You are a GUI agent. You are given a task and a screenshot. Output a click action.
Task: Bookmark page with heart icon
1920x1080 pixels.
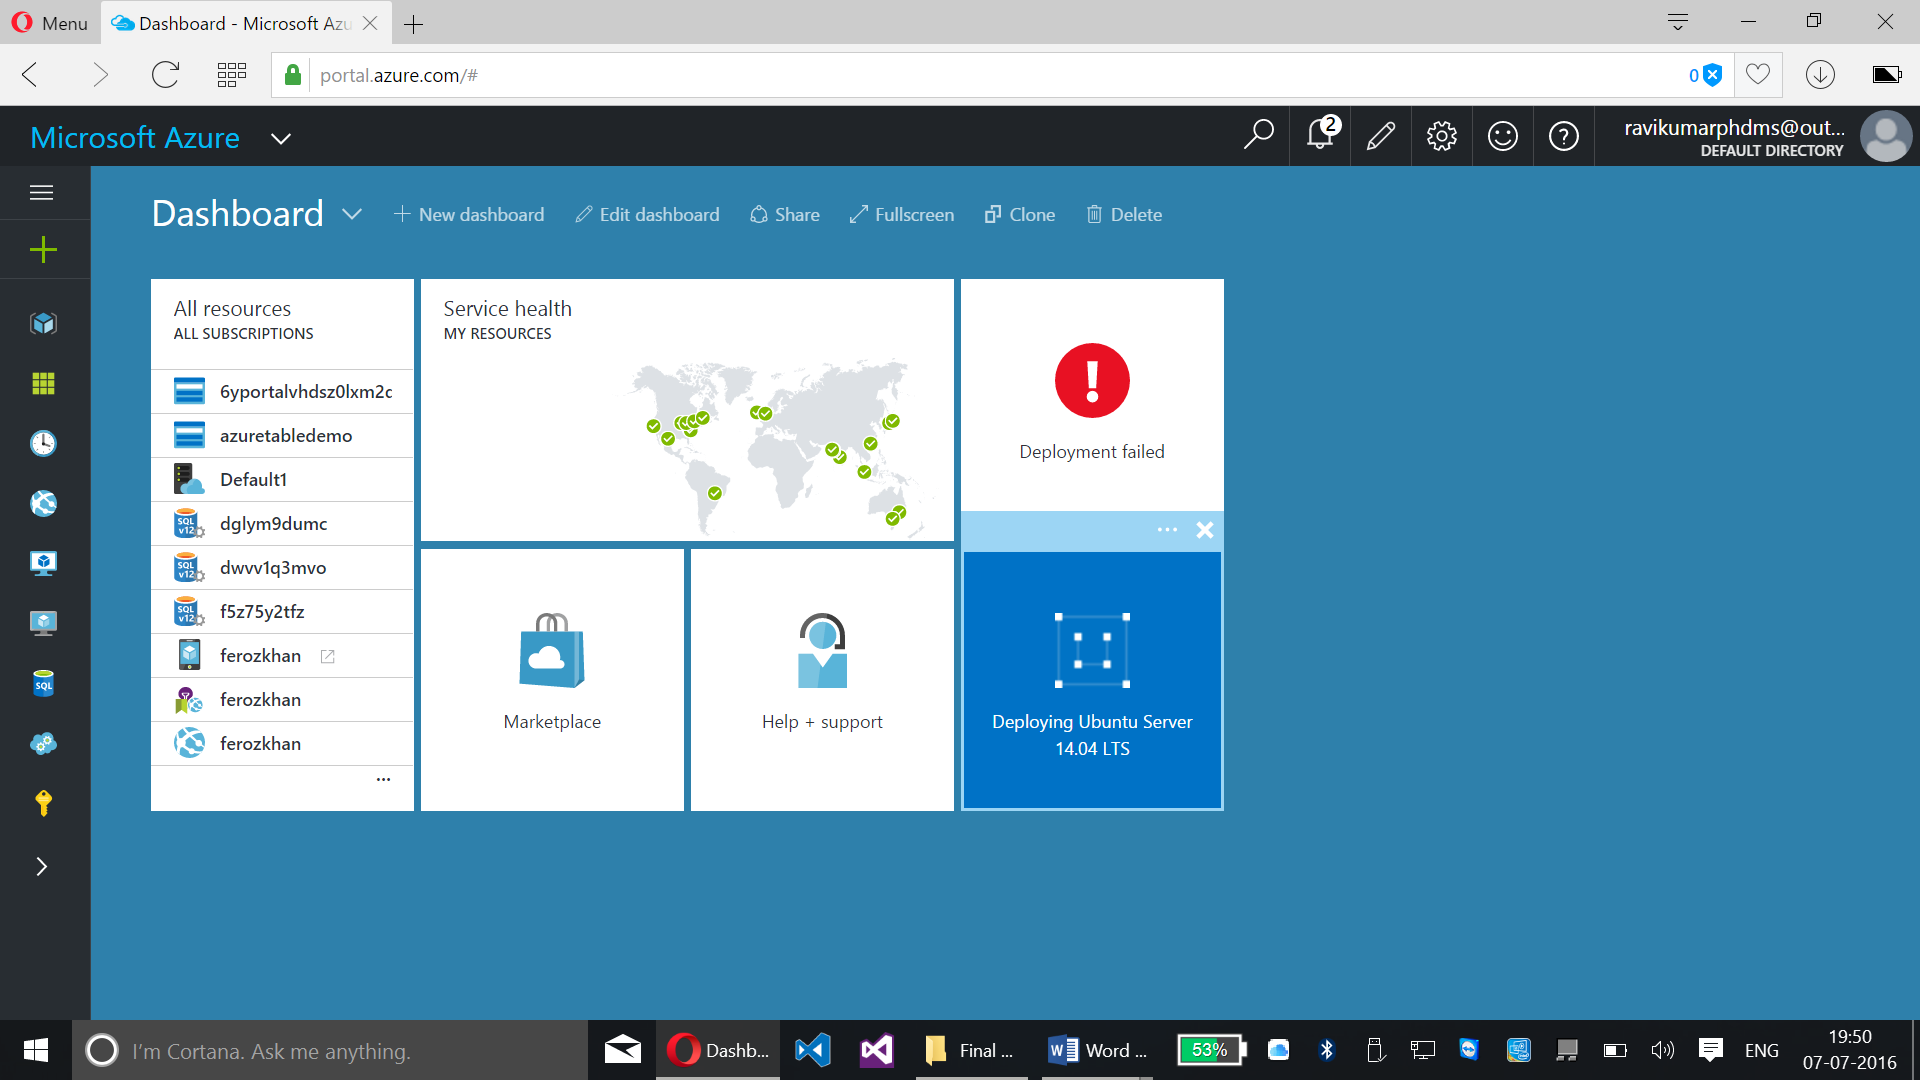pos(1757,74)
